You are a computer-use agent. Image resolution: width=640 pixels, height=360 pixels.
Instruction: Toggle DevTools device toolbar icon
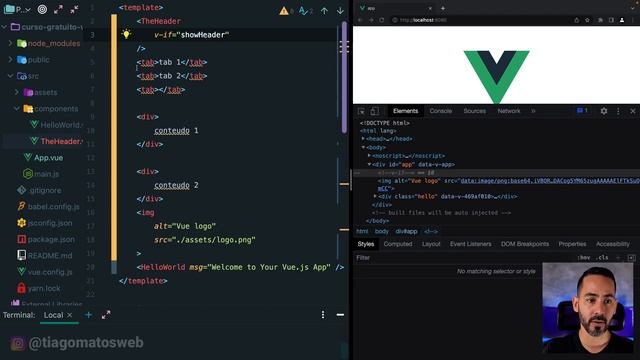pyautogui.click(x=374, y=111)
